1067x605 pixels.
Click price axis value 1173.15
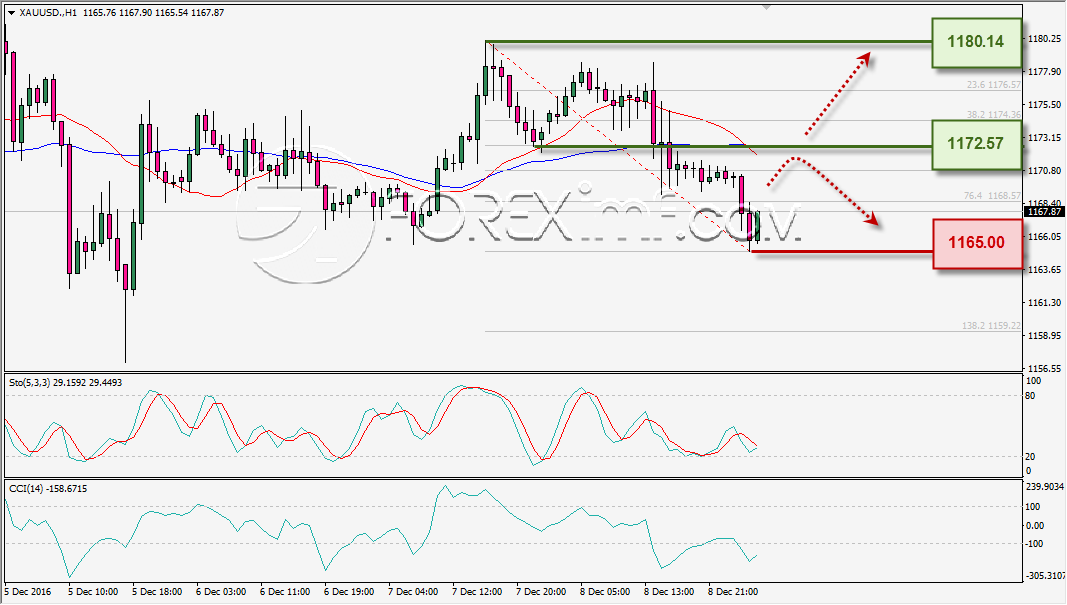[x=1045, y=137]
